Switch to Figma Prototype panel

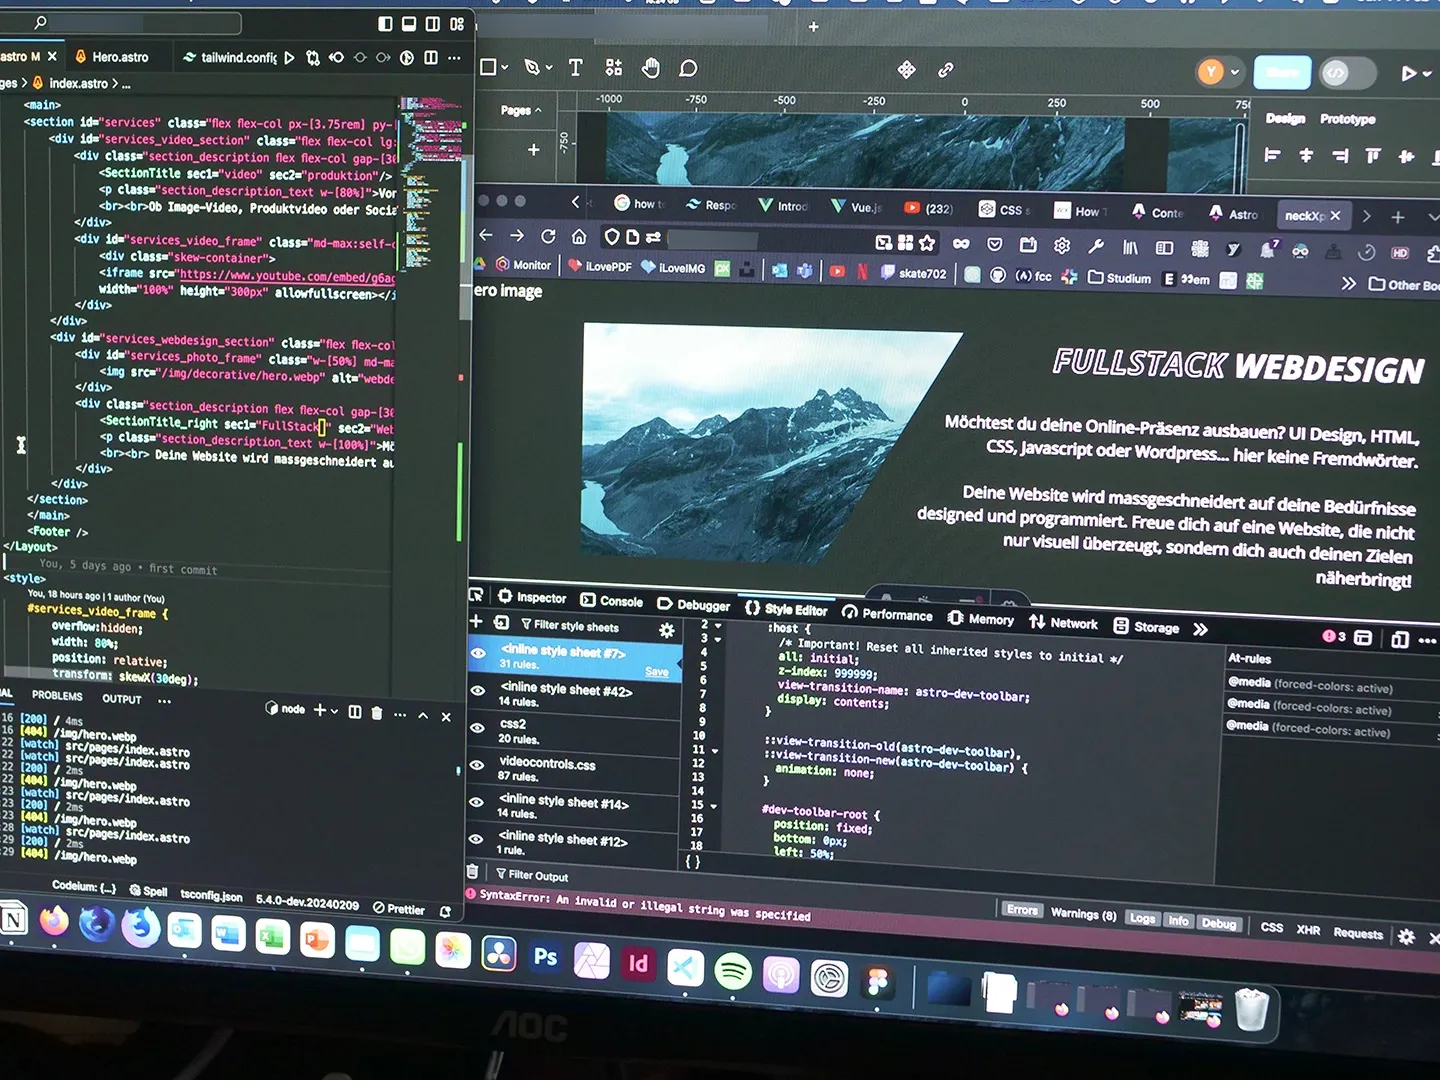coord(1347,119)
